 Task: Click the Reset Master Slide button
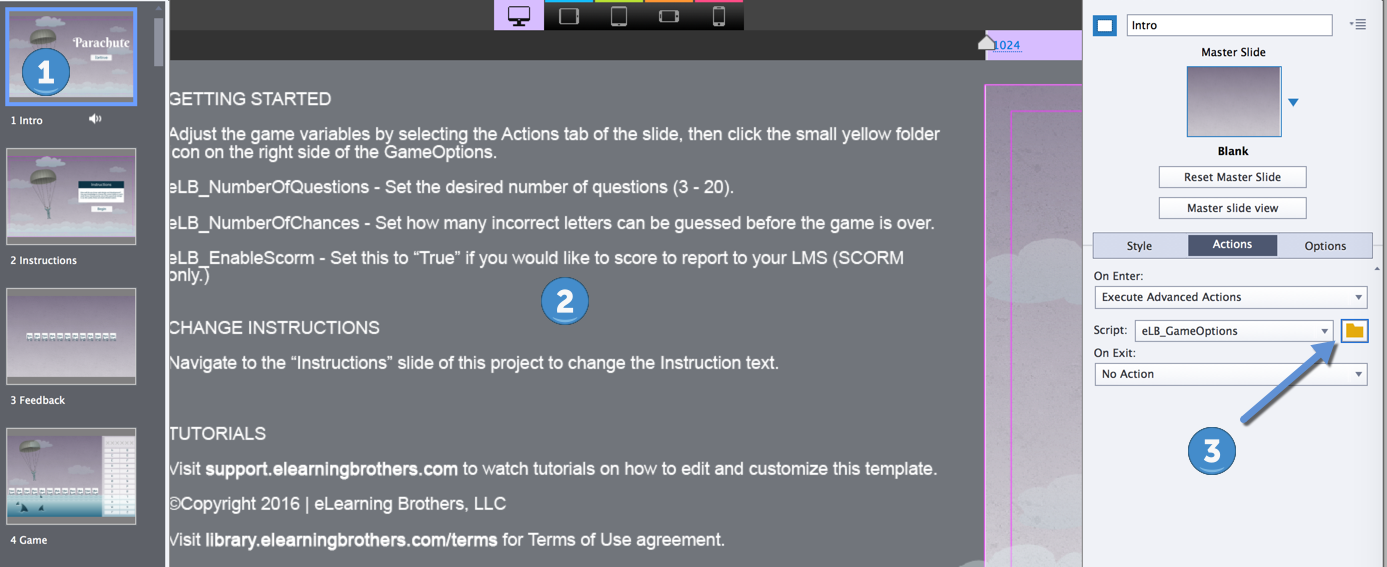[x=1232, y=177]
